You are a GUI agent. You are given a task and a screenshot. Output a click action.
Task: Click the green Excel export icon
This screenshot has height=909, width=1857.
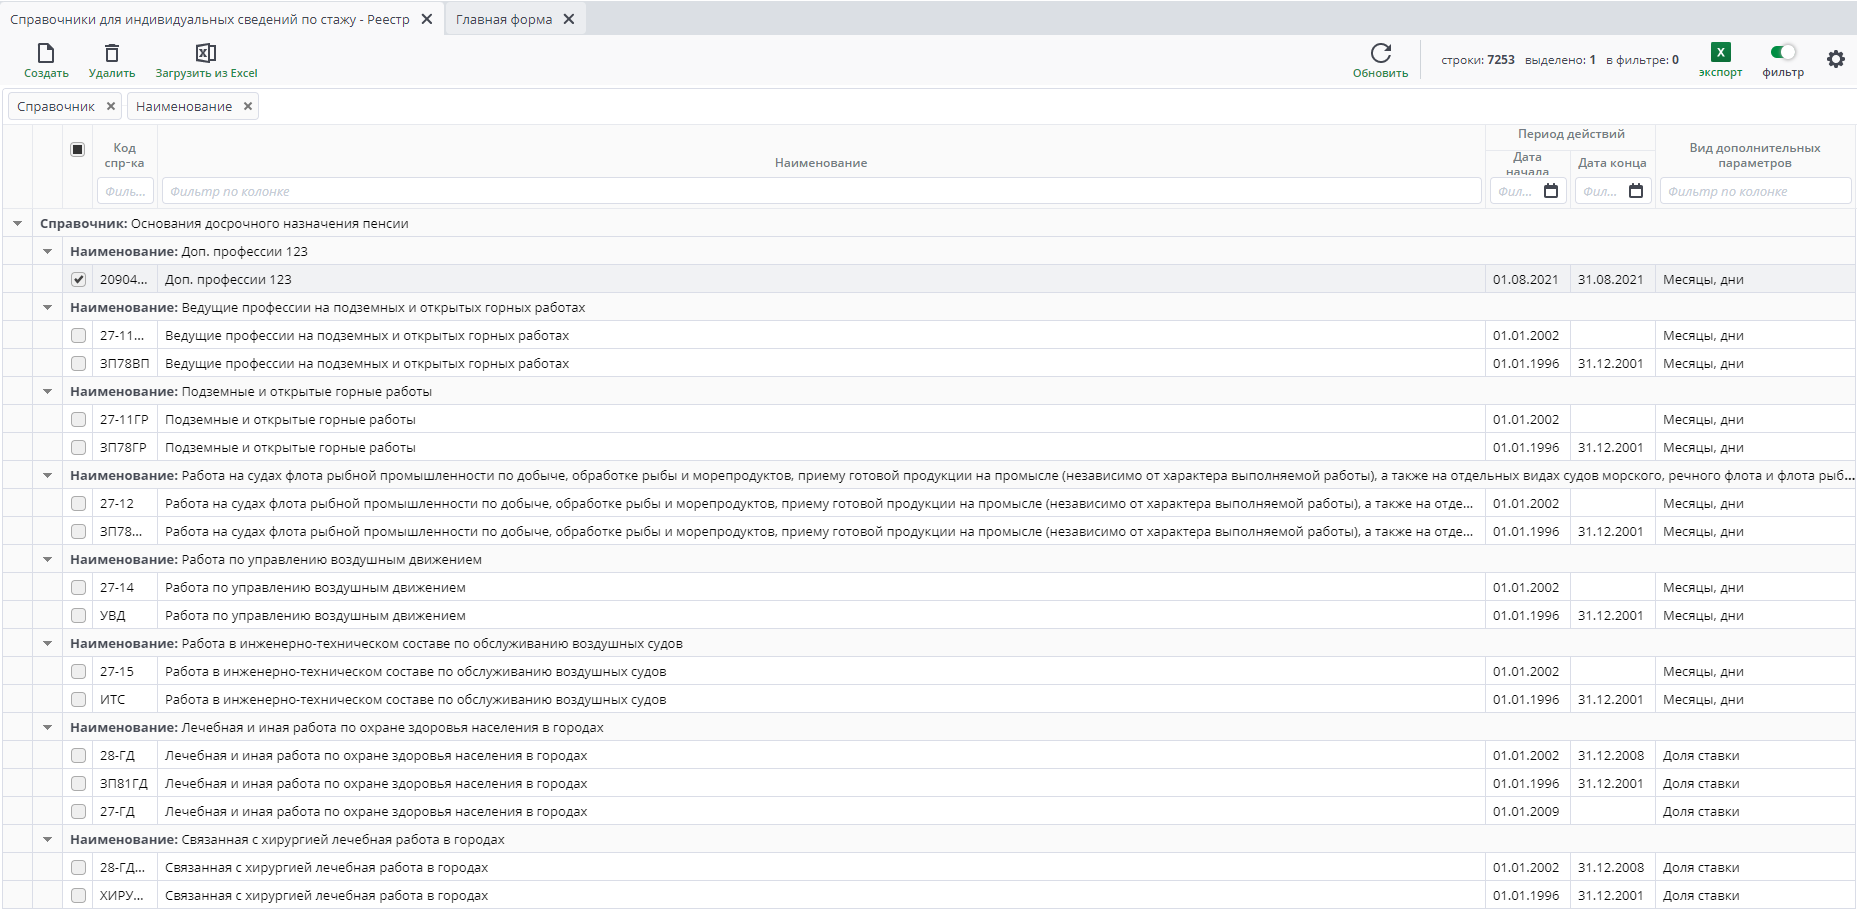click(x=1720, y=52)
